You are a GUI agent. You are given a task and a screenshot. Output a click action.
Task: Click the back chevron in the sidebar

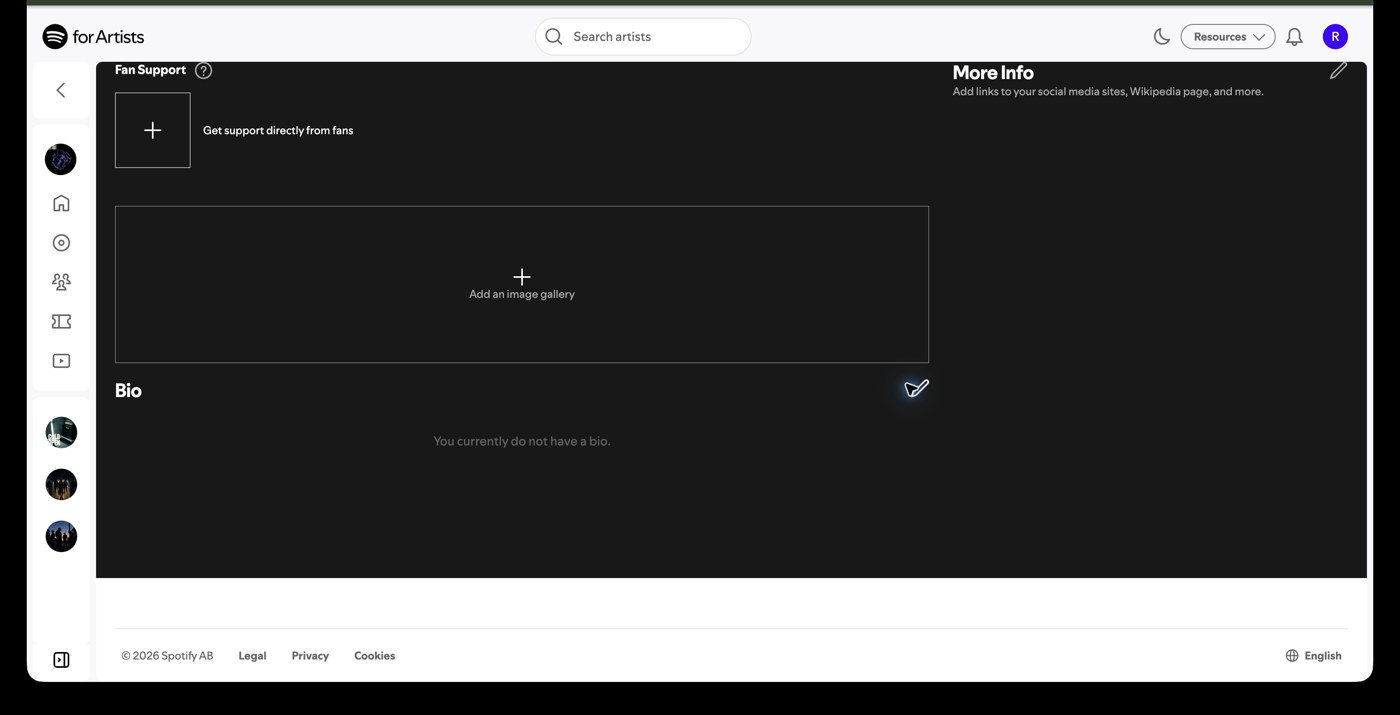(61, 90)
